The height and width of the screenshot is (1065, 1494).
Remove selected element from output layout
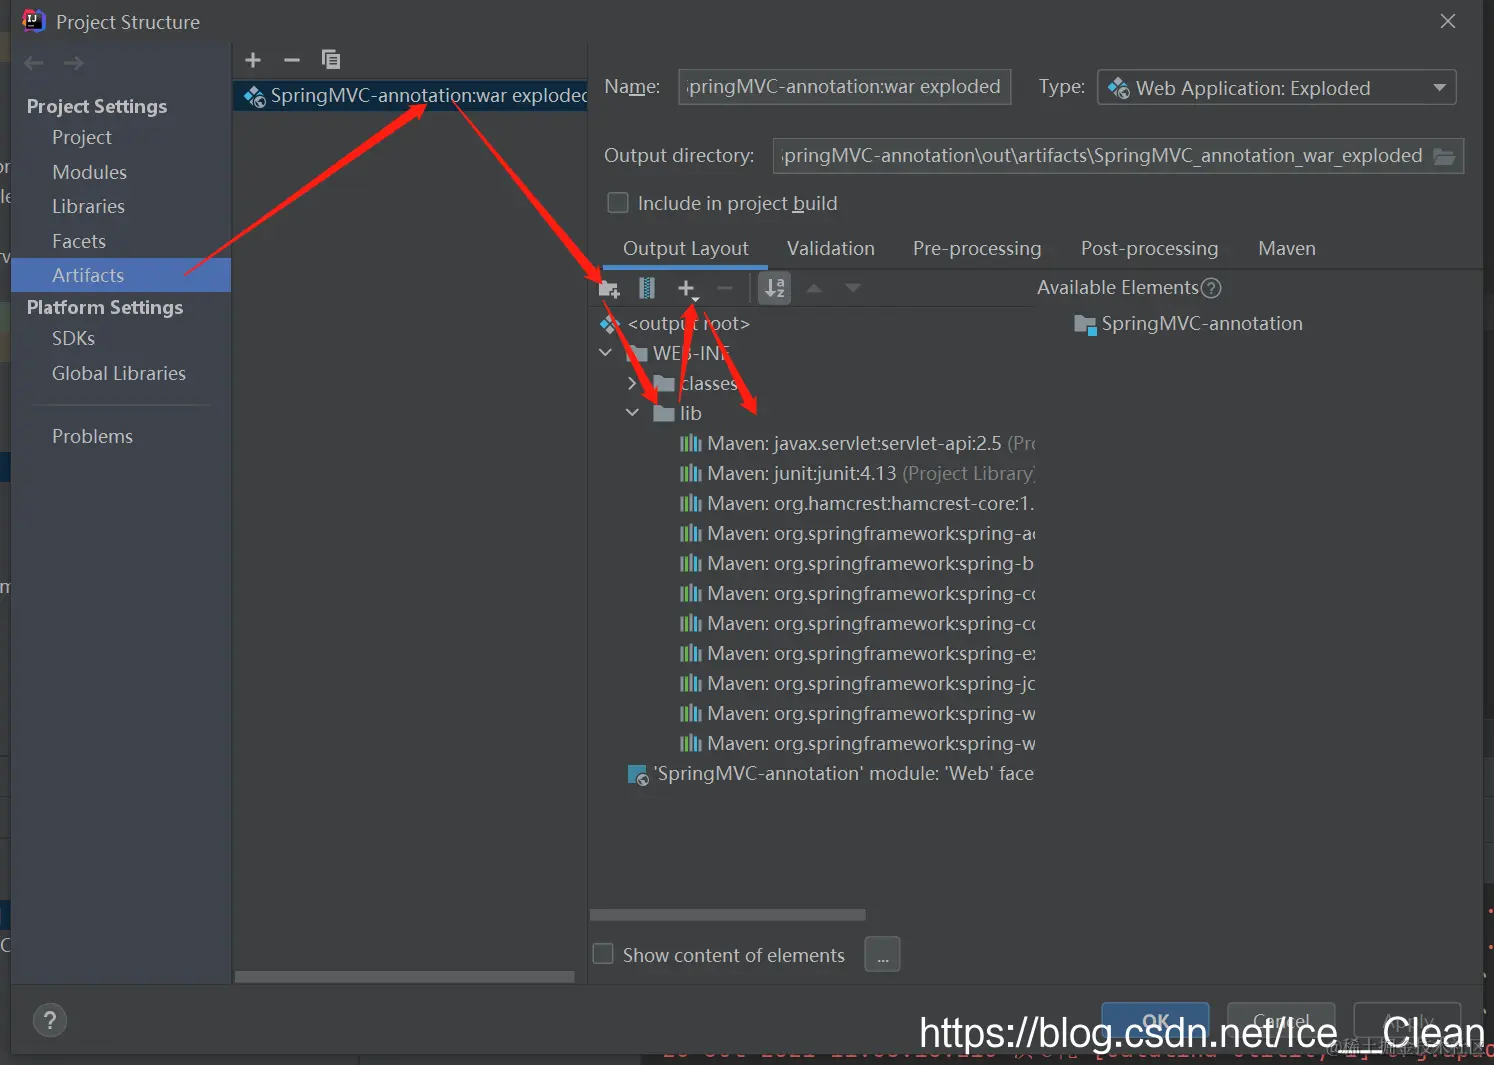tap(725, 289)
